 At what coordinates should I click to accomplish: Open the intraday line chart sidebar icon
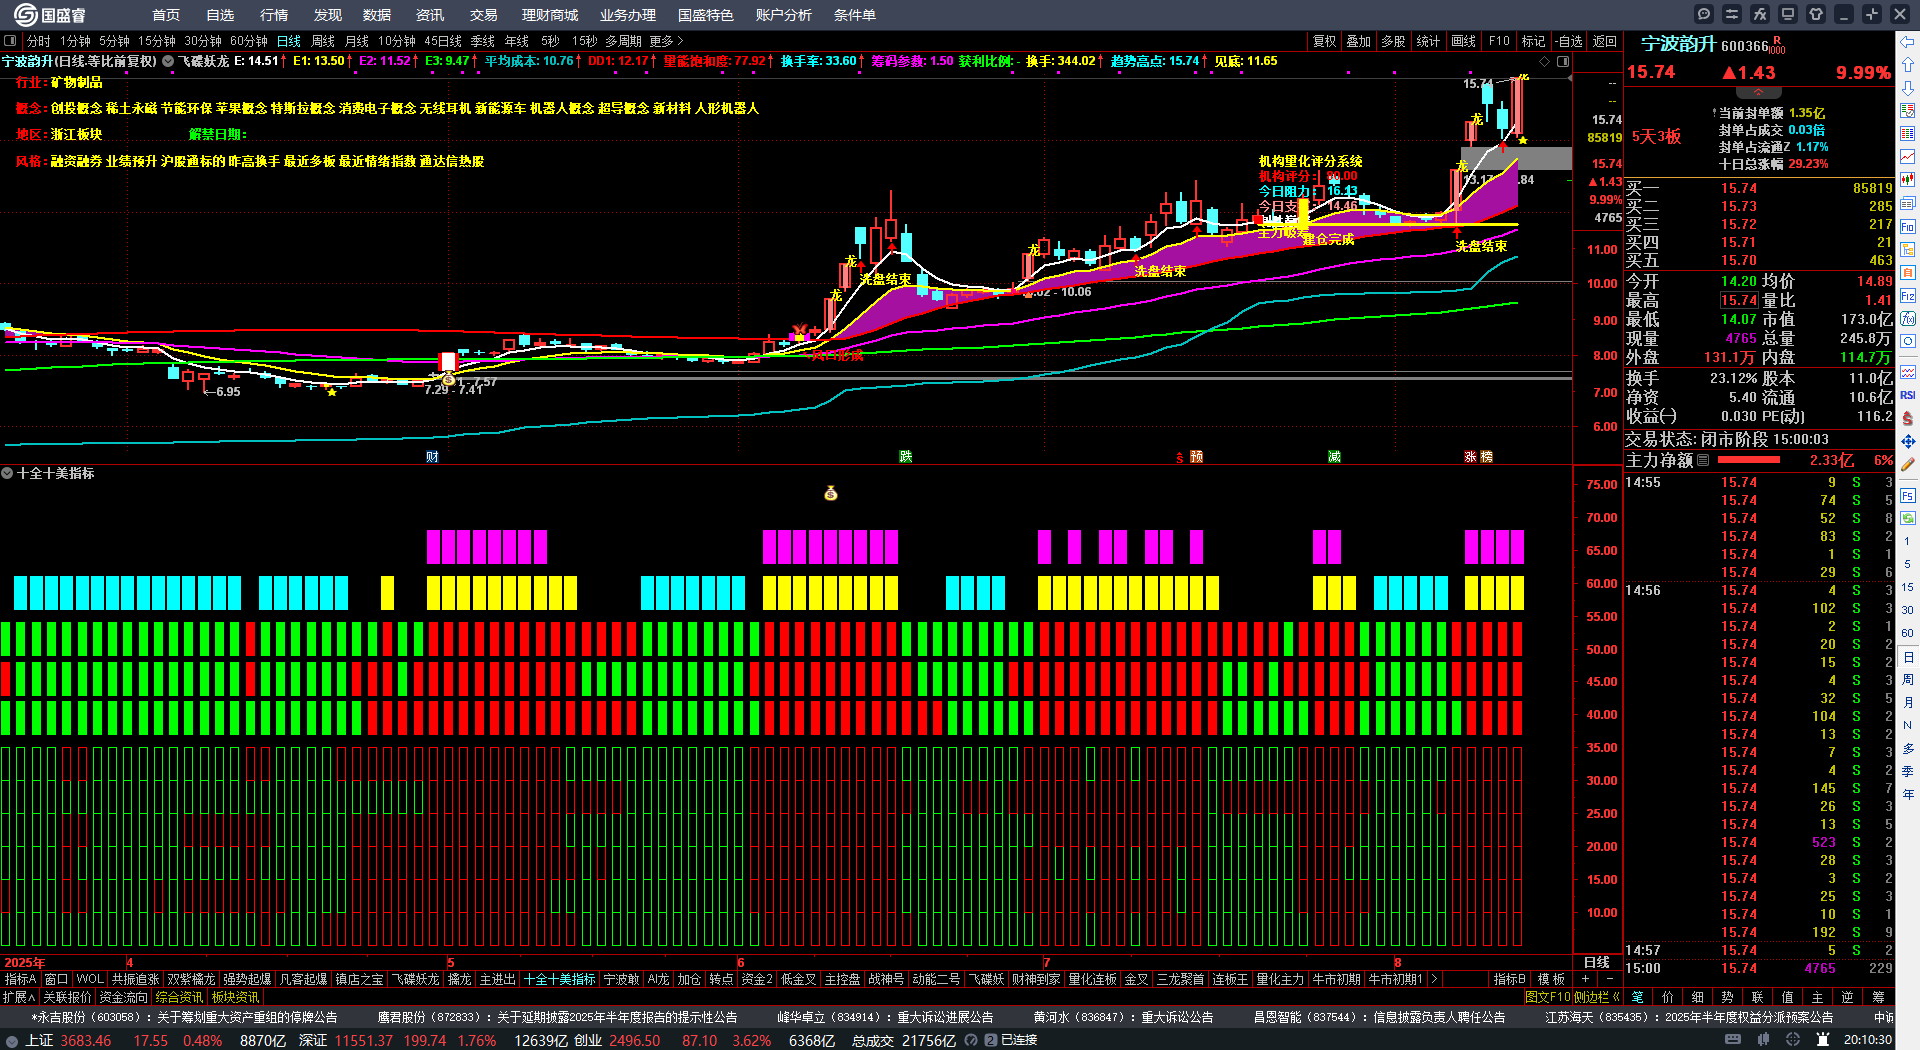1908,157
